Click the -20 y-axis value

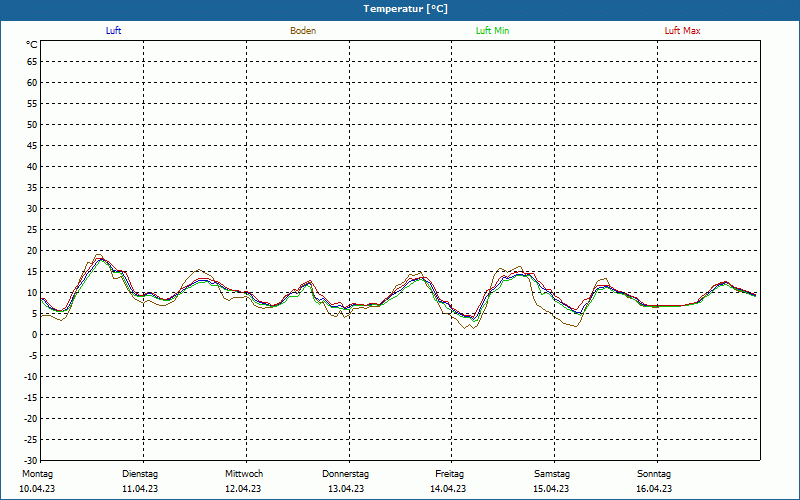31,418
